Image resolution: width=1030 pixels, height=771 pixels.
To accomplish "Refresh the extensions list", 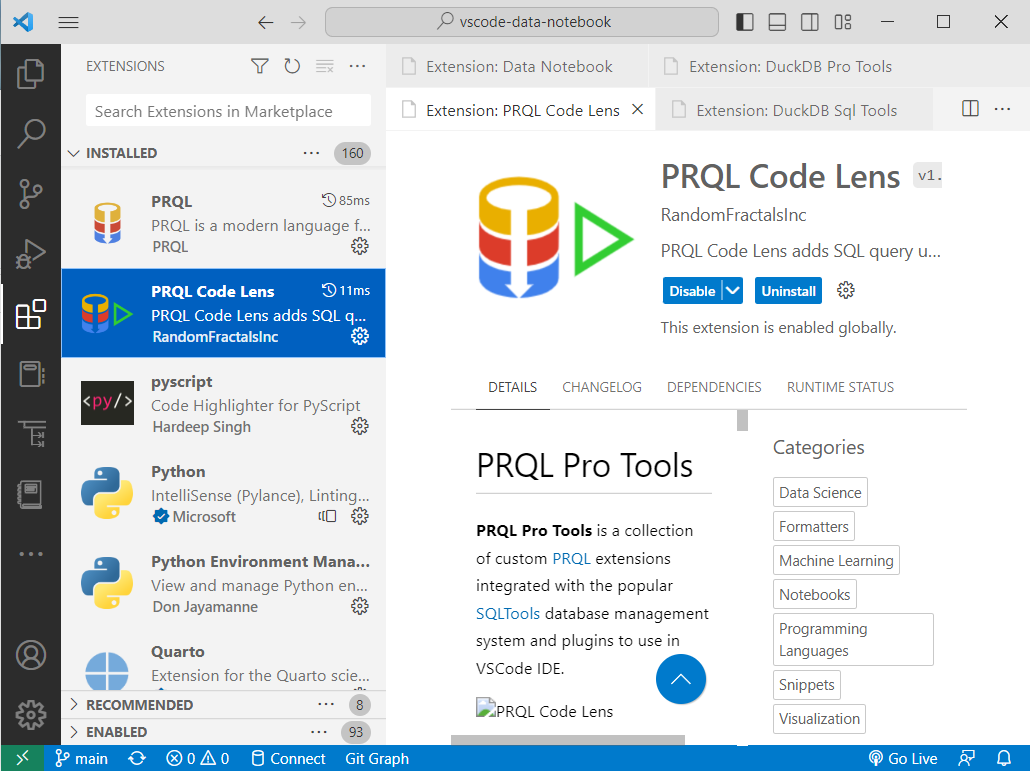I will coord(292,66).
